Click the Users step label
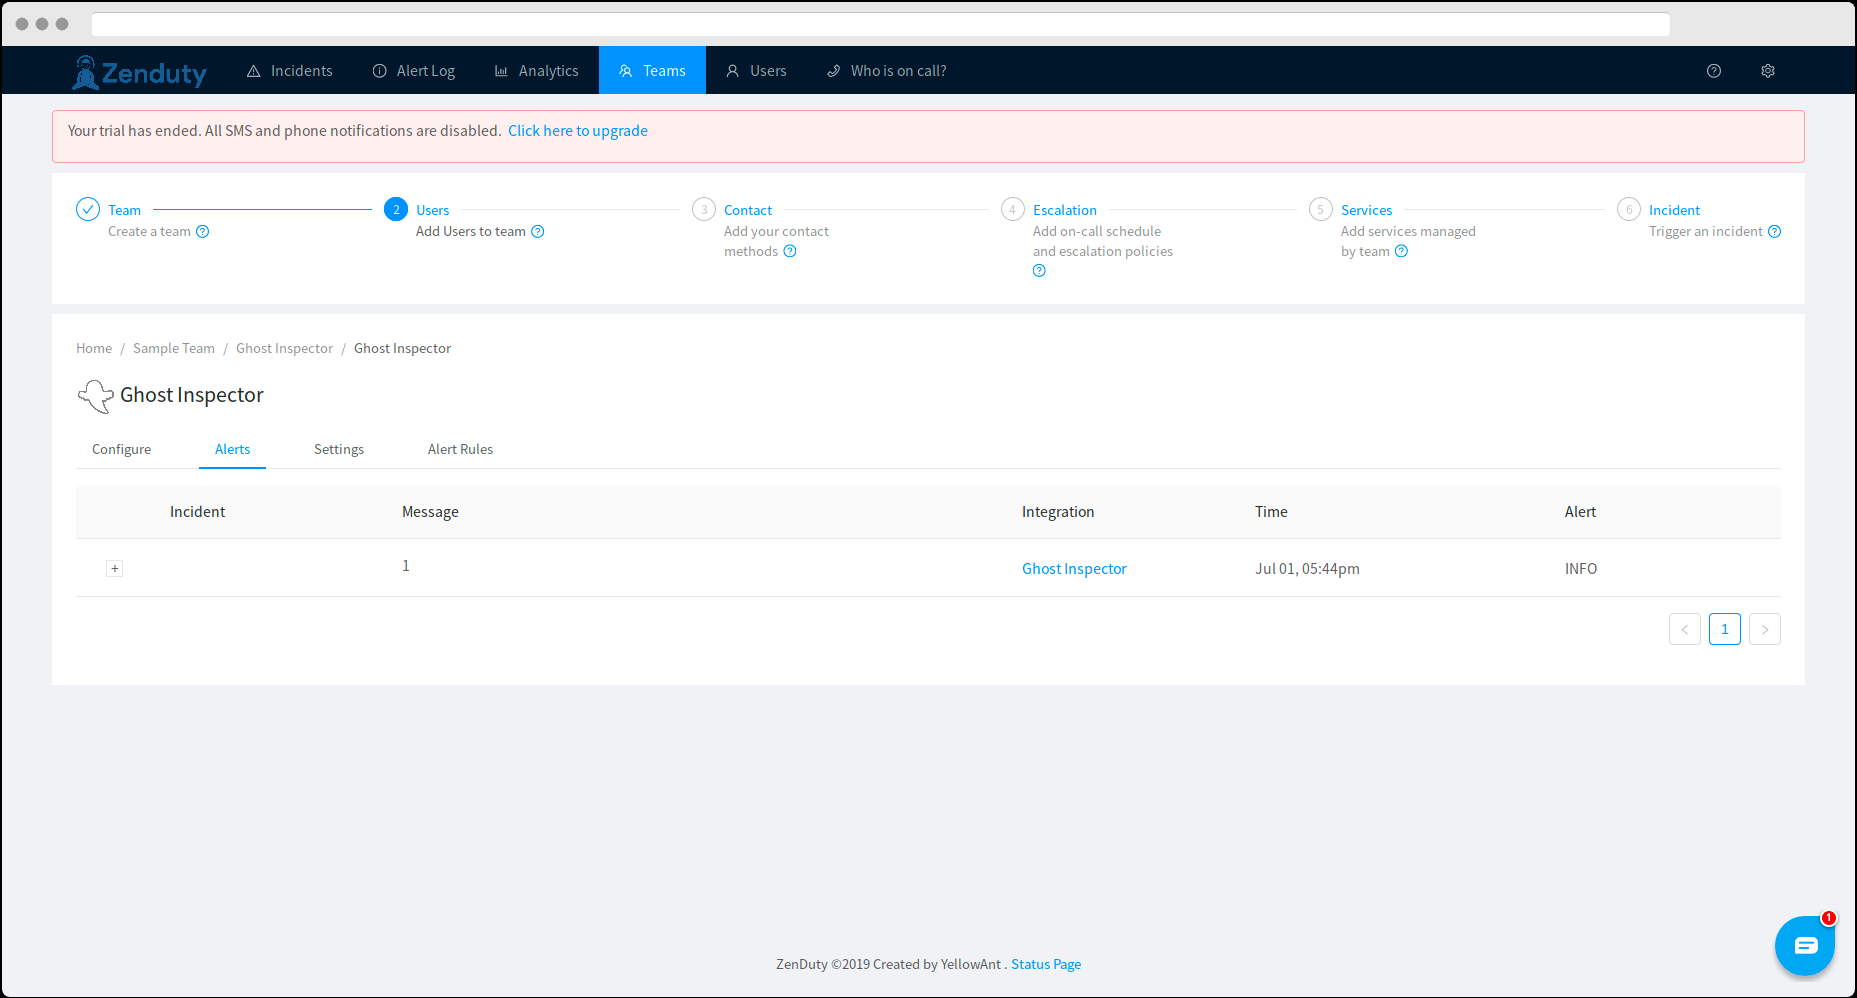The height and width of the screenshot is (998, 1857). click(x=433, y=211)
